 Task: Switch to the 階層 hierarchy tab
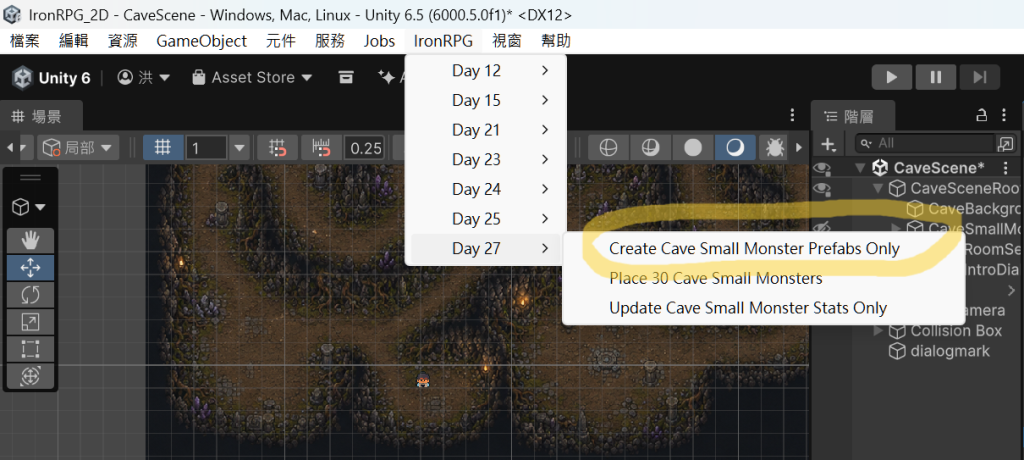(x=853, y=116)
